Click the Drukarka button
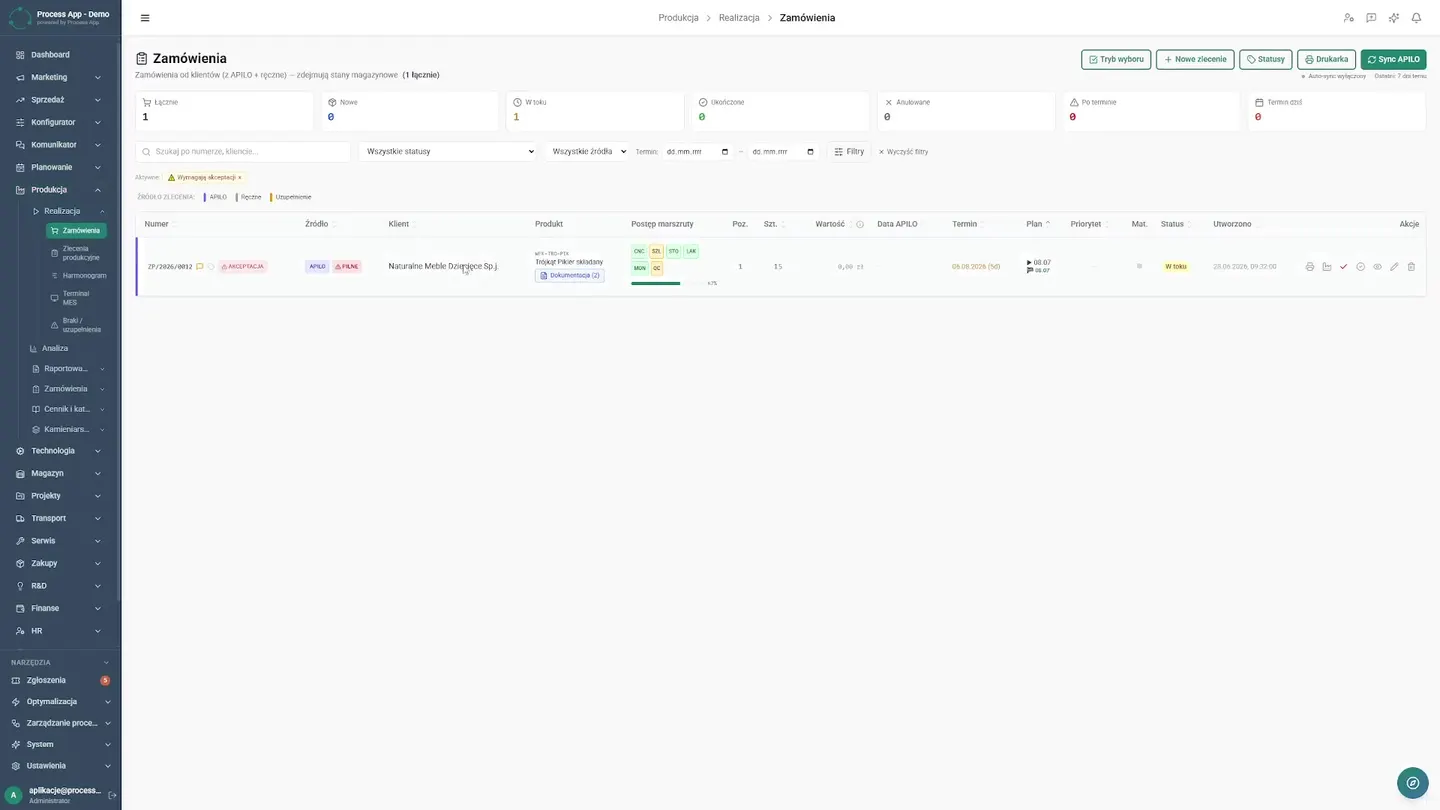 (1327, 59)
